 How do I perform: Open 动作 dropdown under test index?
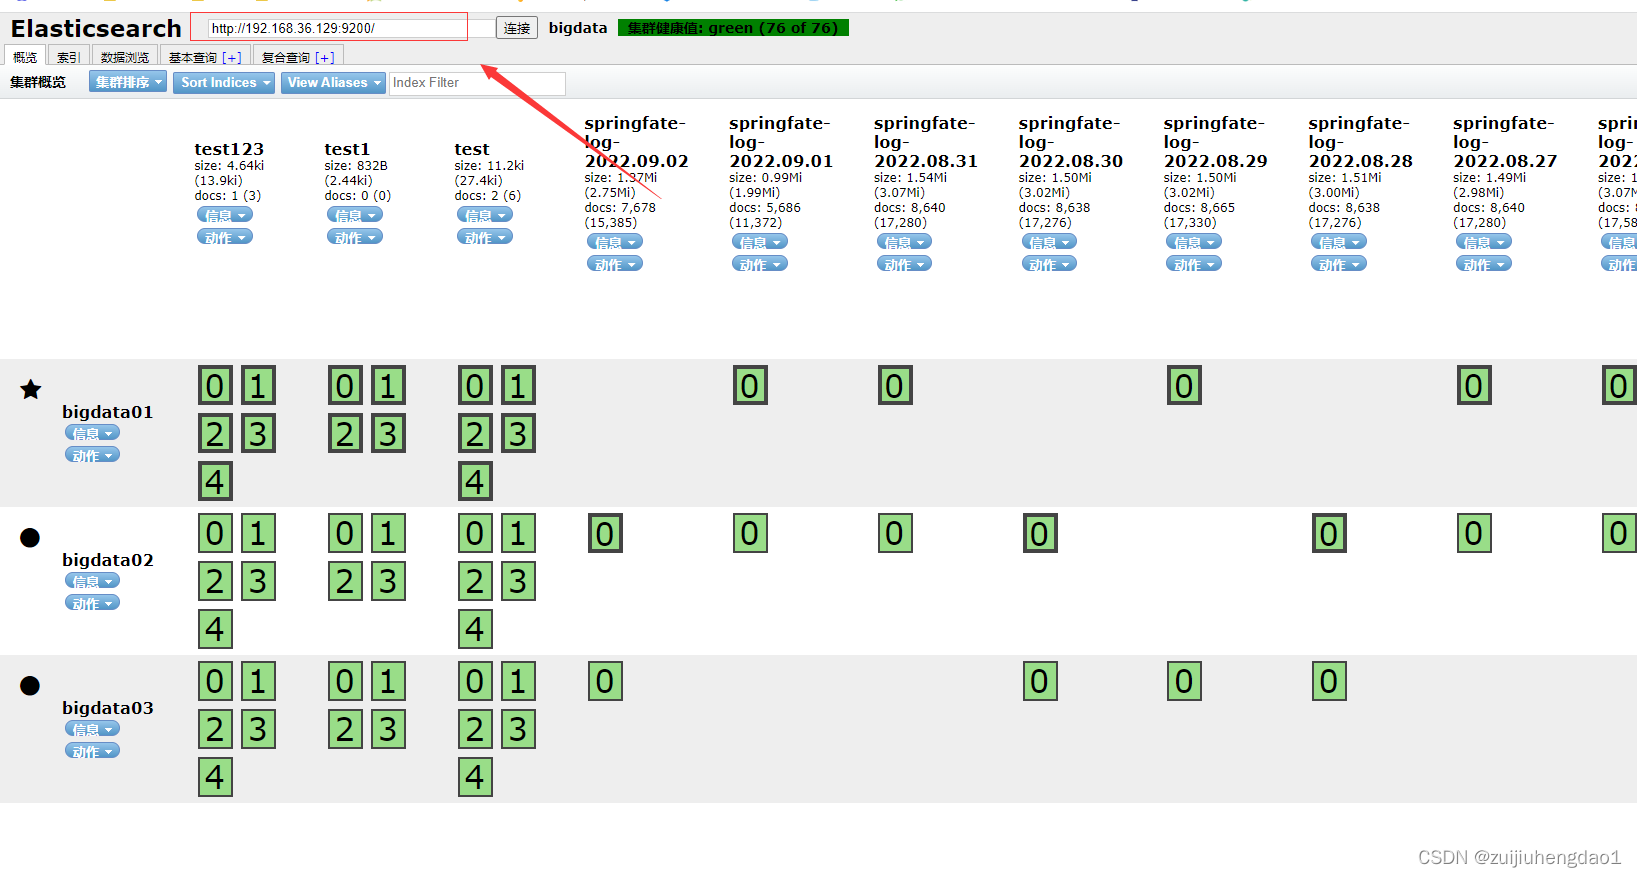click(x=485, y=237)
